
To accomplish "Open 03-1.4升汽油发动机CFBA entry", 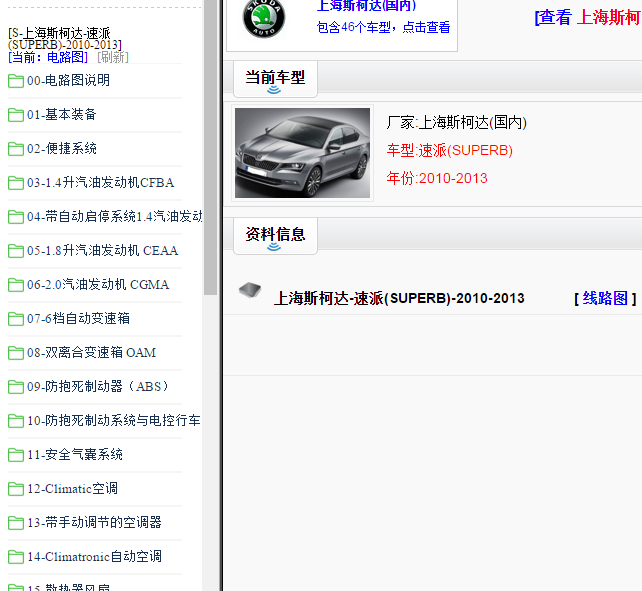I will [x=101, y=182].
